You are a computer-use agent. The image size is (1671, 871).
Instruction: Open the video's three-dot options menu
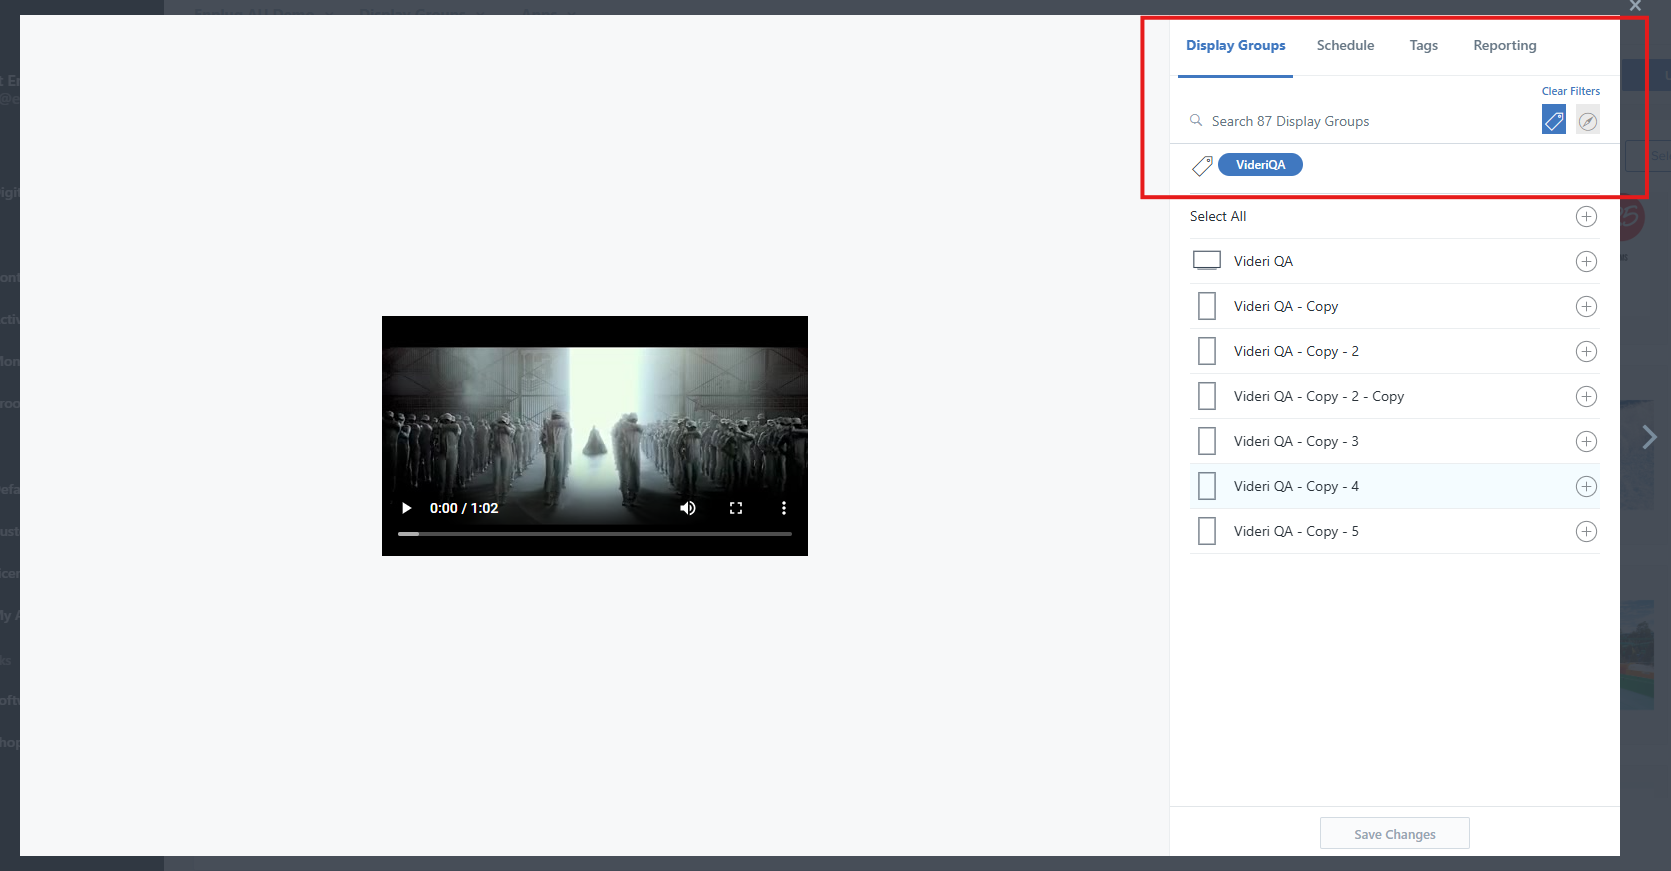click(783, 508)
